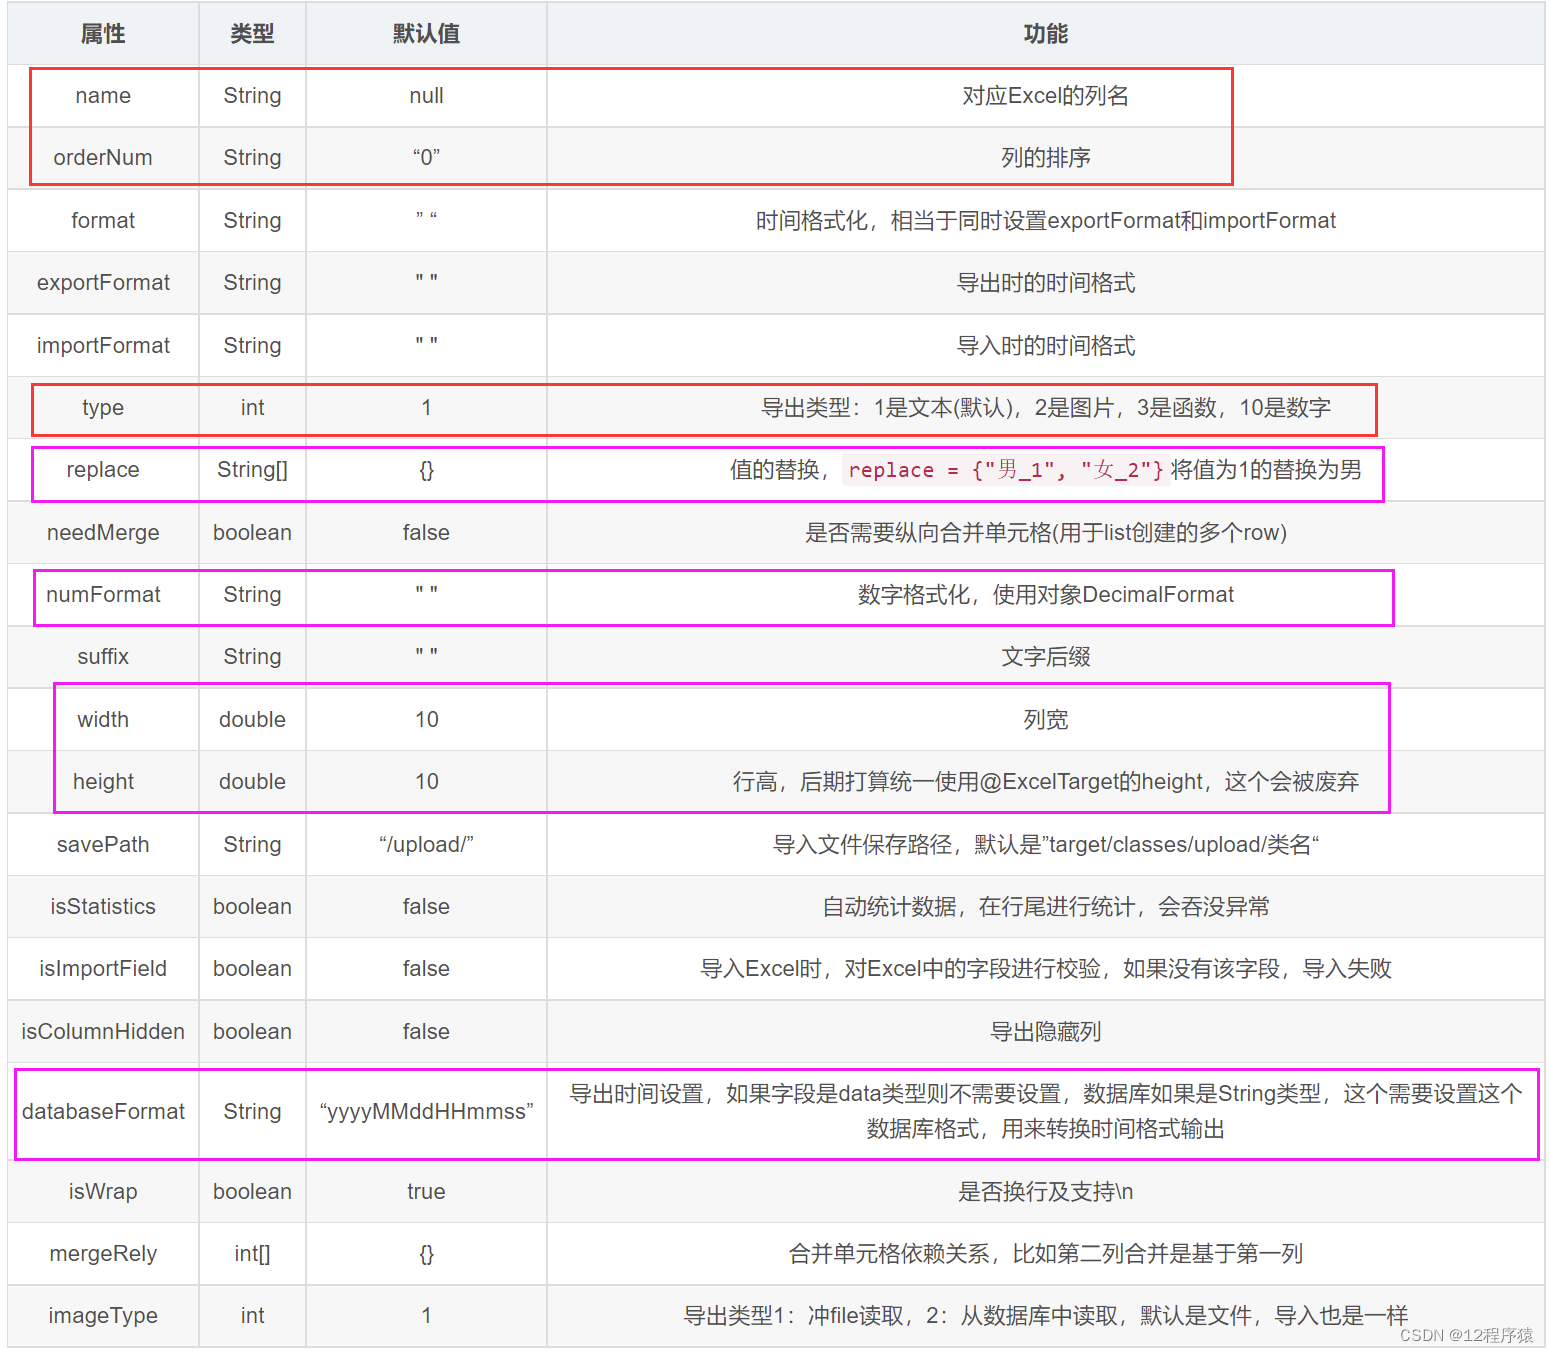Click description '列宽'
Screen dimensions: 1549x1353
[1045, 720]
